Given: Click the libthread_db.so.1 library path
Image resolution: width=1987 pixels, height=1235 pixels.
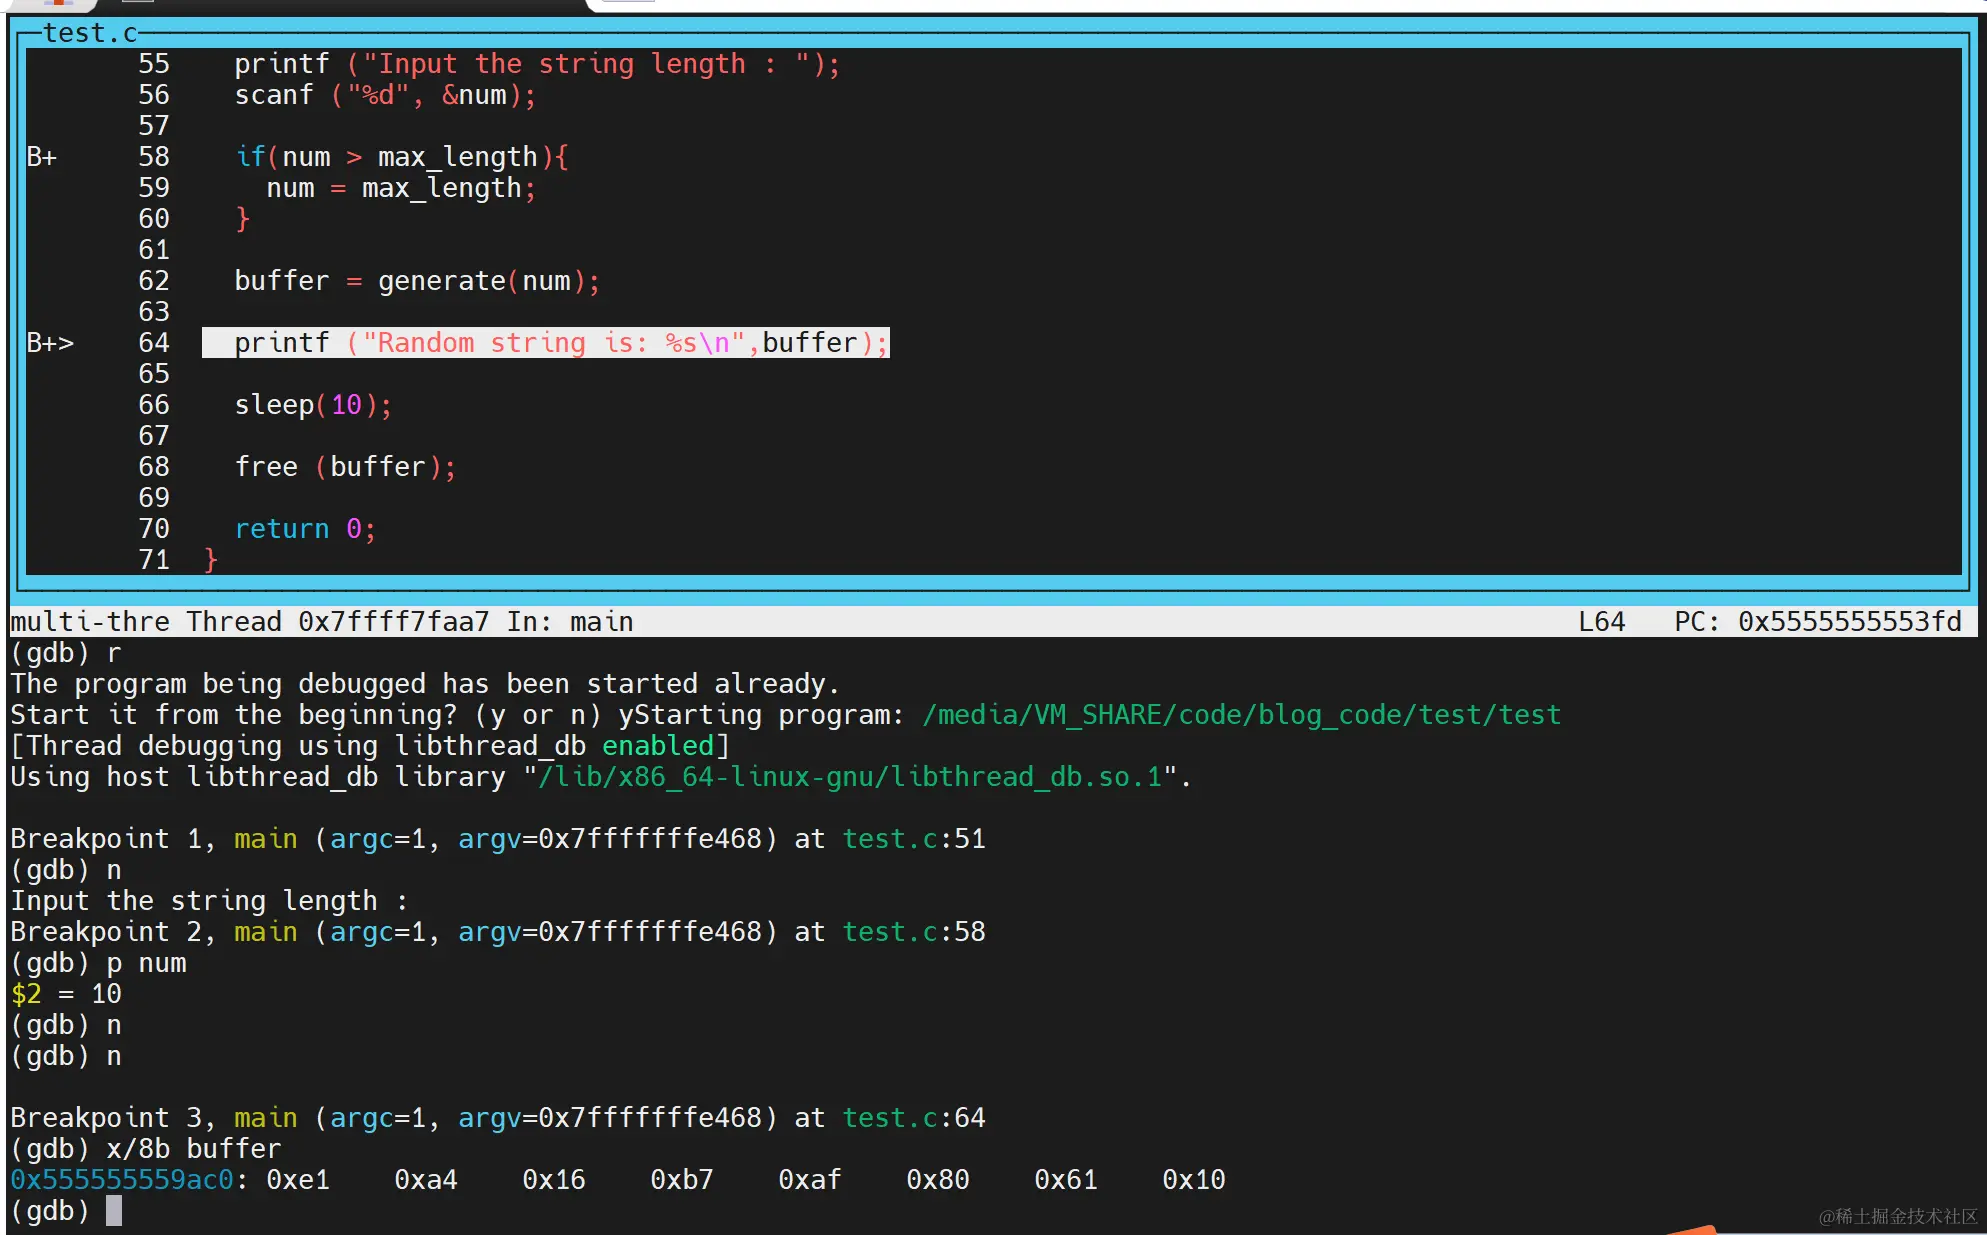Looking at the screenshot, I should pyautogui.click(x=850, y=777).
